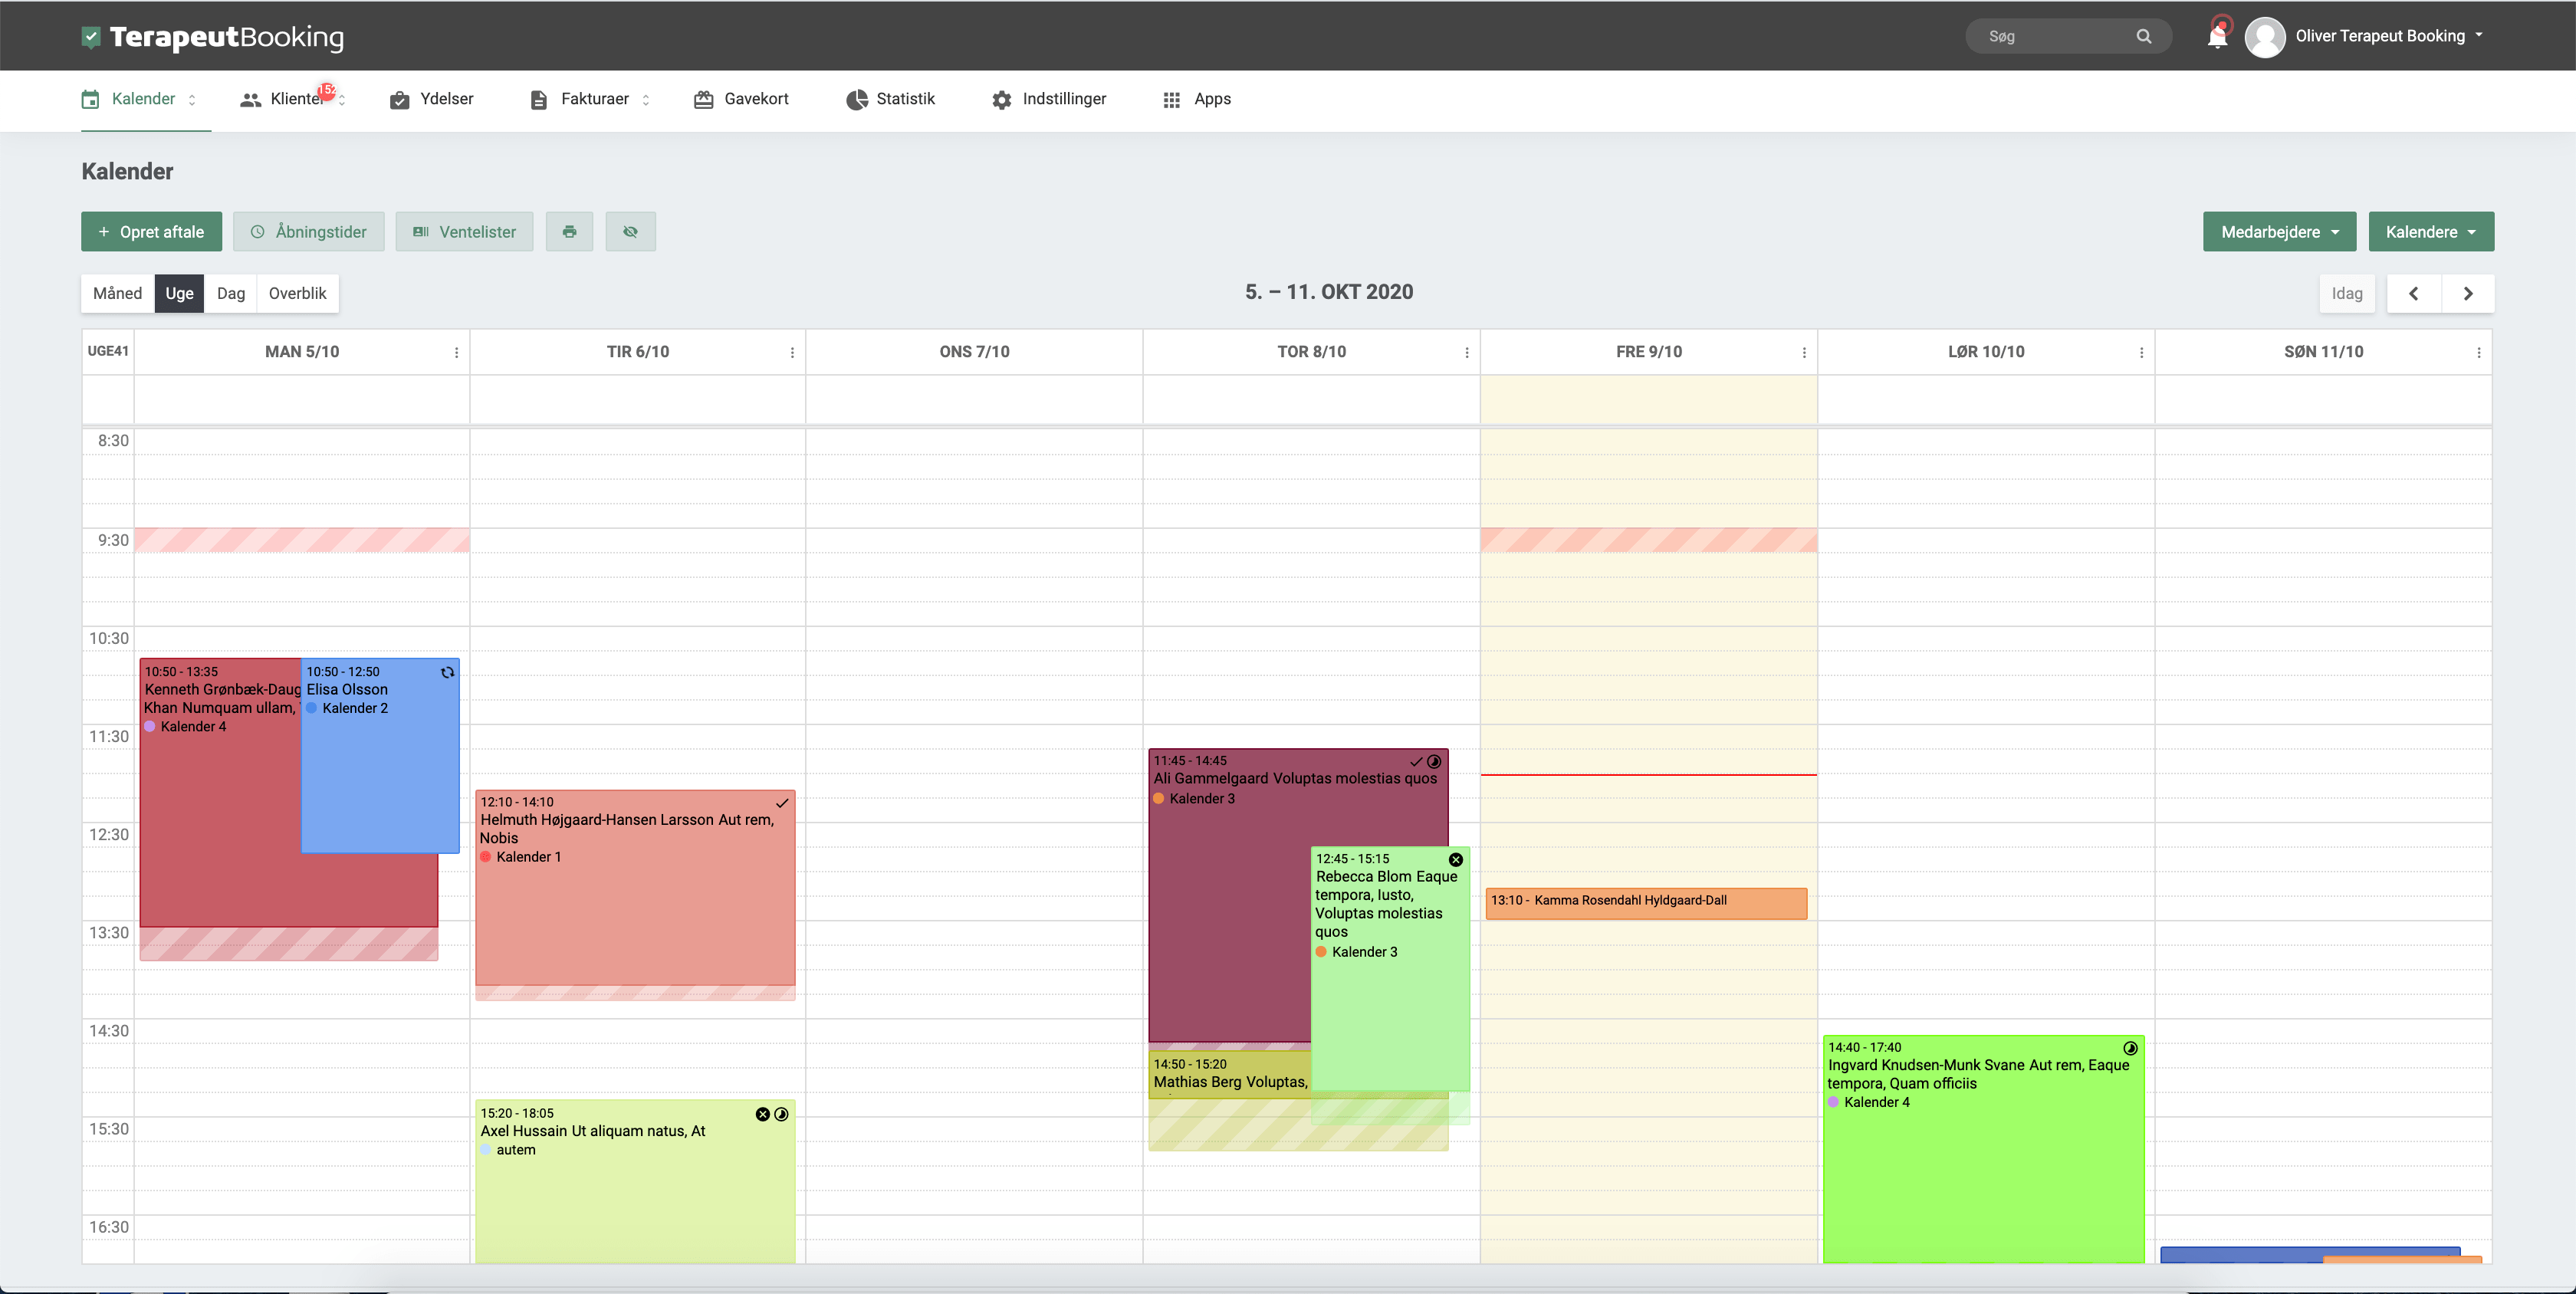This screenshot has height=1294, width=2576.
Task: Open the Statistik menu item
Action: [x=890, y=99]
